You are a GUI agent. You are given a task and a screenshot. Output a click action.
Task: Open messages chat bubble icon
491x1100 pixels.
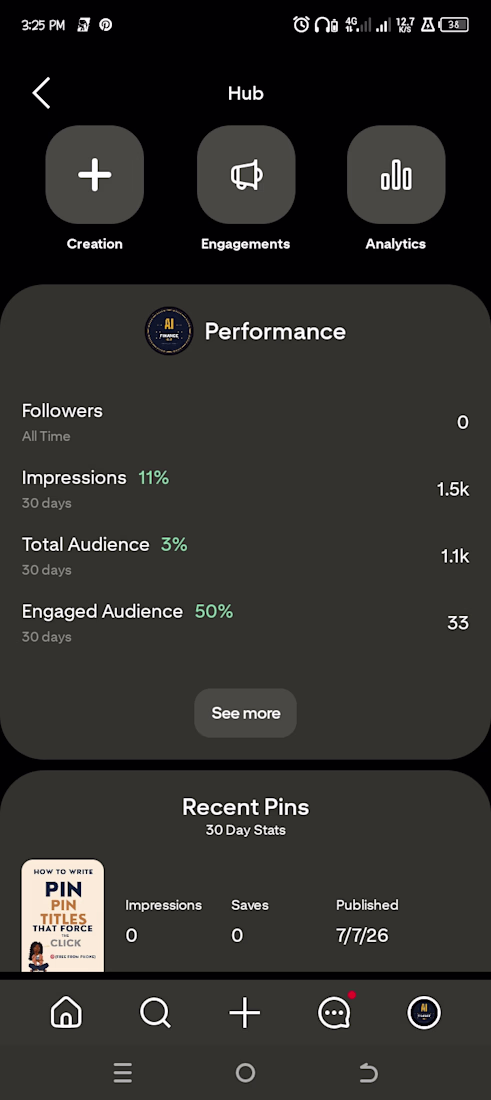(x=335, y=1013)
